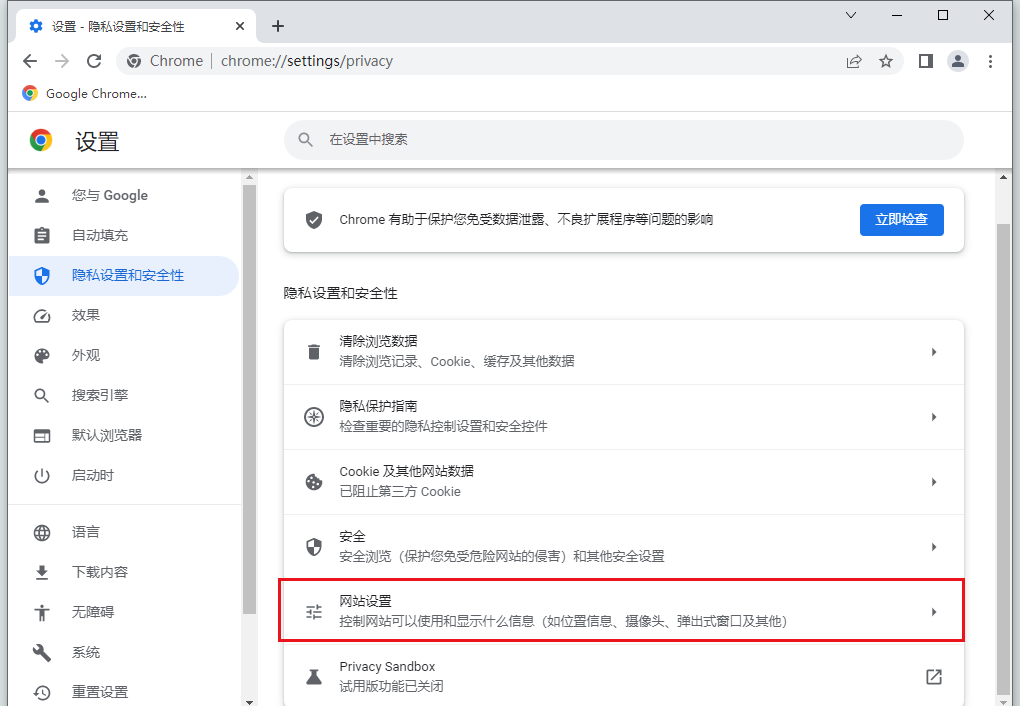This screenshot has height=706, width=1020.
Task: Click the back navigation arrow
Action: 30,61
